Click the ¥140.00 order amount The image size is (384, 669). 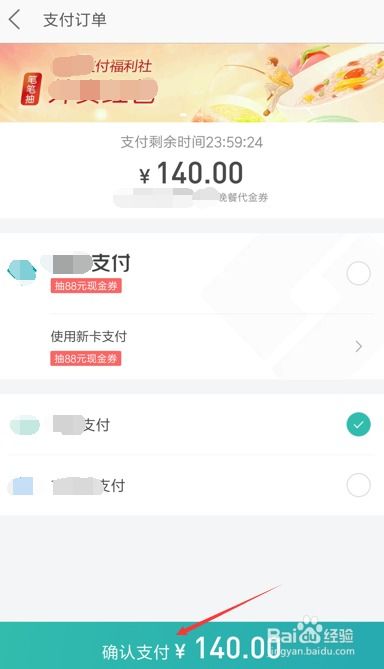[x=192, y=173]
